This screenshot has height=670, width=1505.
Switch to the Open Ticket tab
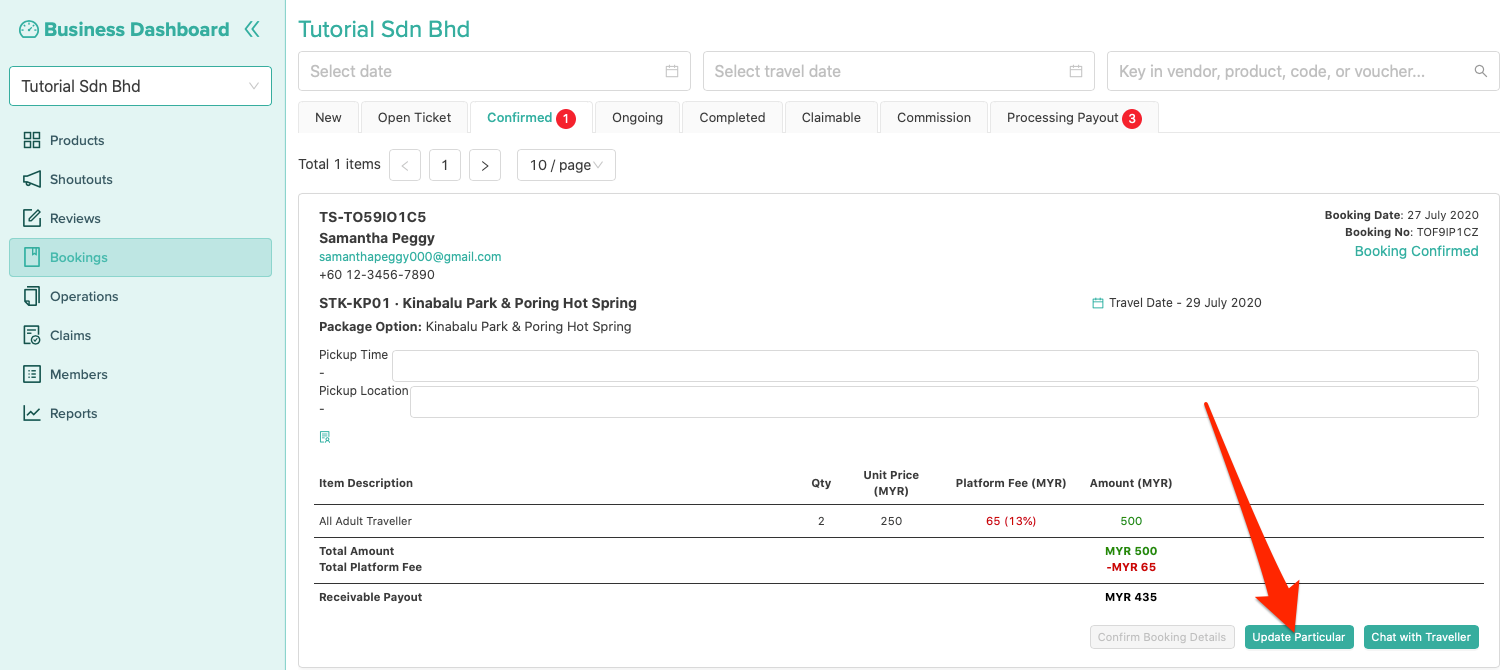[414, 117]
